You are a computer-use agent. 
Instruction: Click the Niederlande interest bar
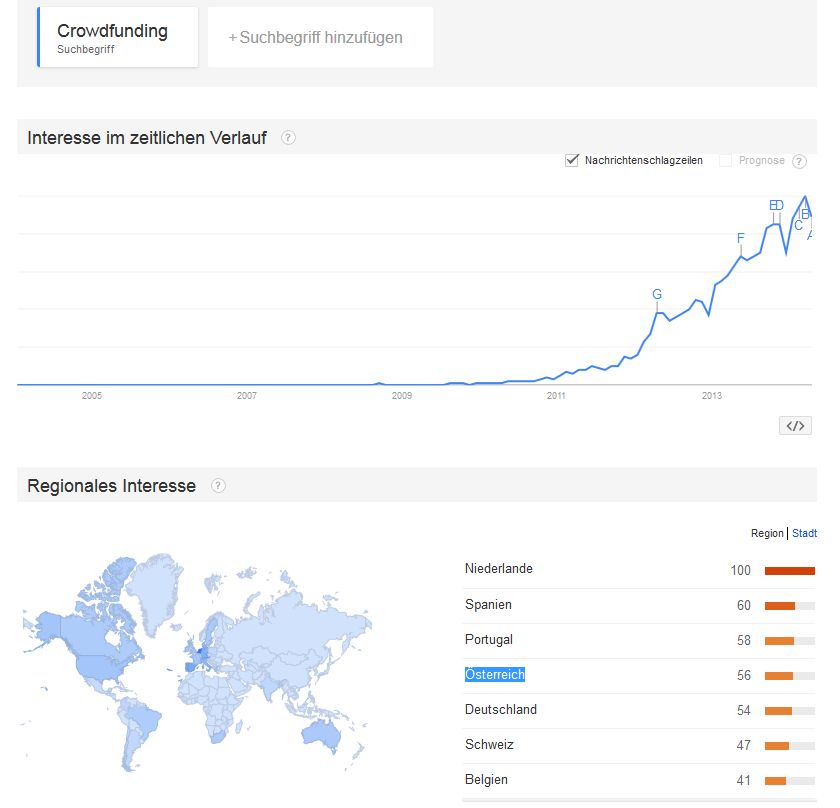click(790, 571)
